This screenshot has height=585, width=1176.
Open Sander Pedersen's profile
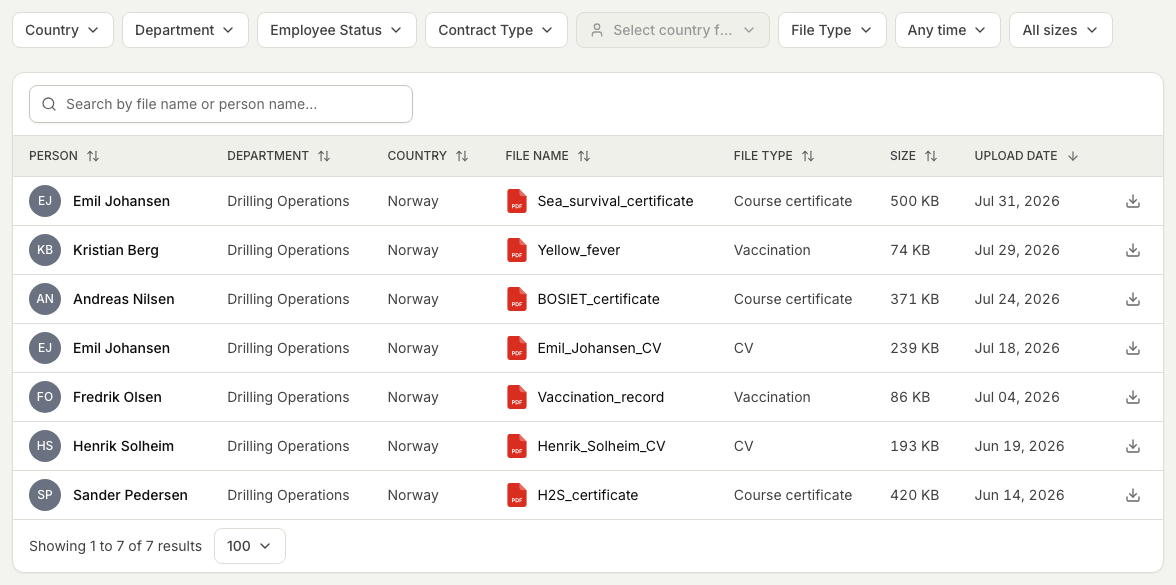pos(130,495)
